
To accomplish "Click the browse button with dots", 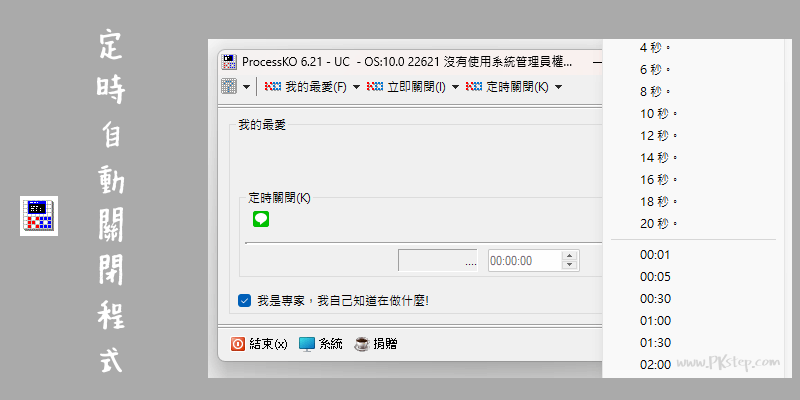I will point(438,261).
